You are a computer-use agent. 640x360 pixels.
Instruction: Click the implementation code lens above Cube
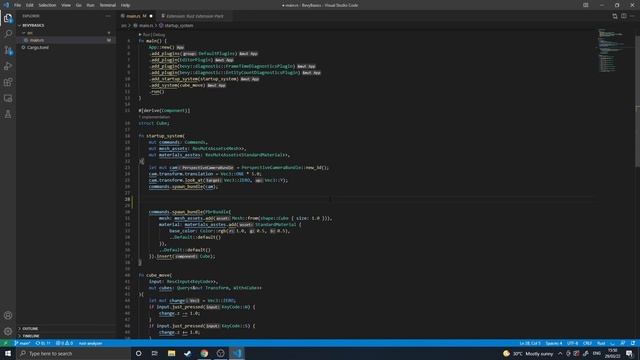(154, 117)
